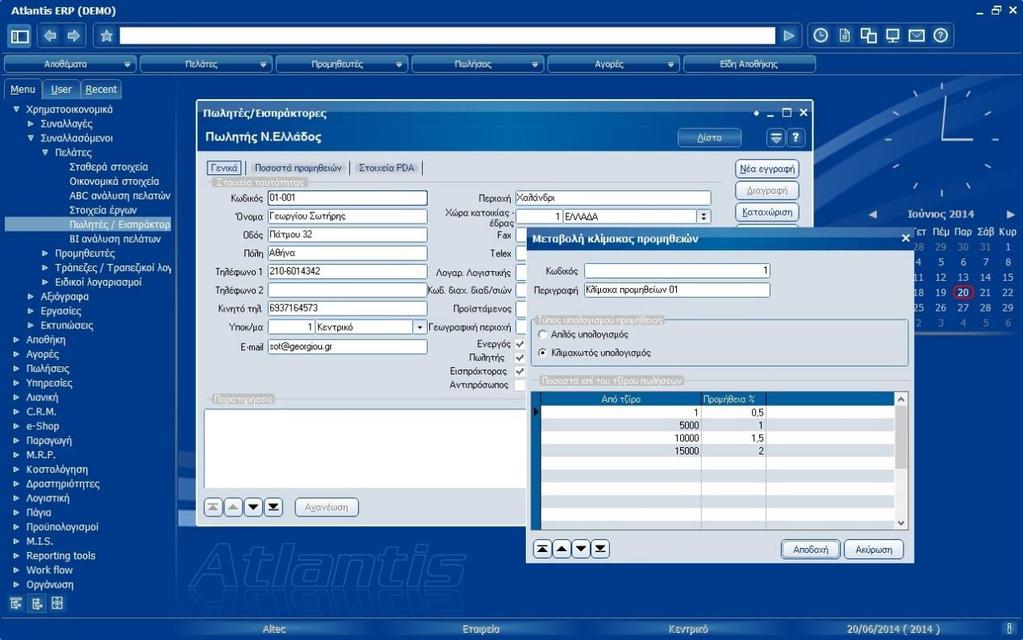Open the Στοιχεία PDA tab
The width and height of the screenshot is (1023, 640).
[x=386, y=168]
